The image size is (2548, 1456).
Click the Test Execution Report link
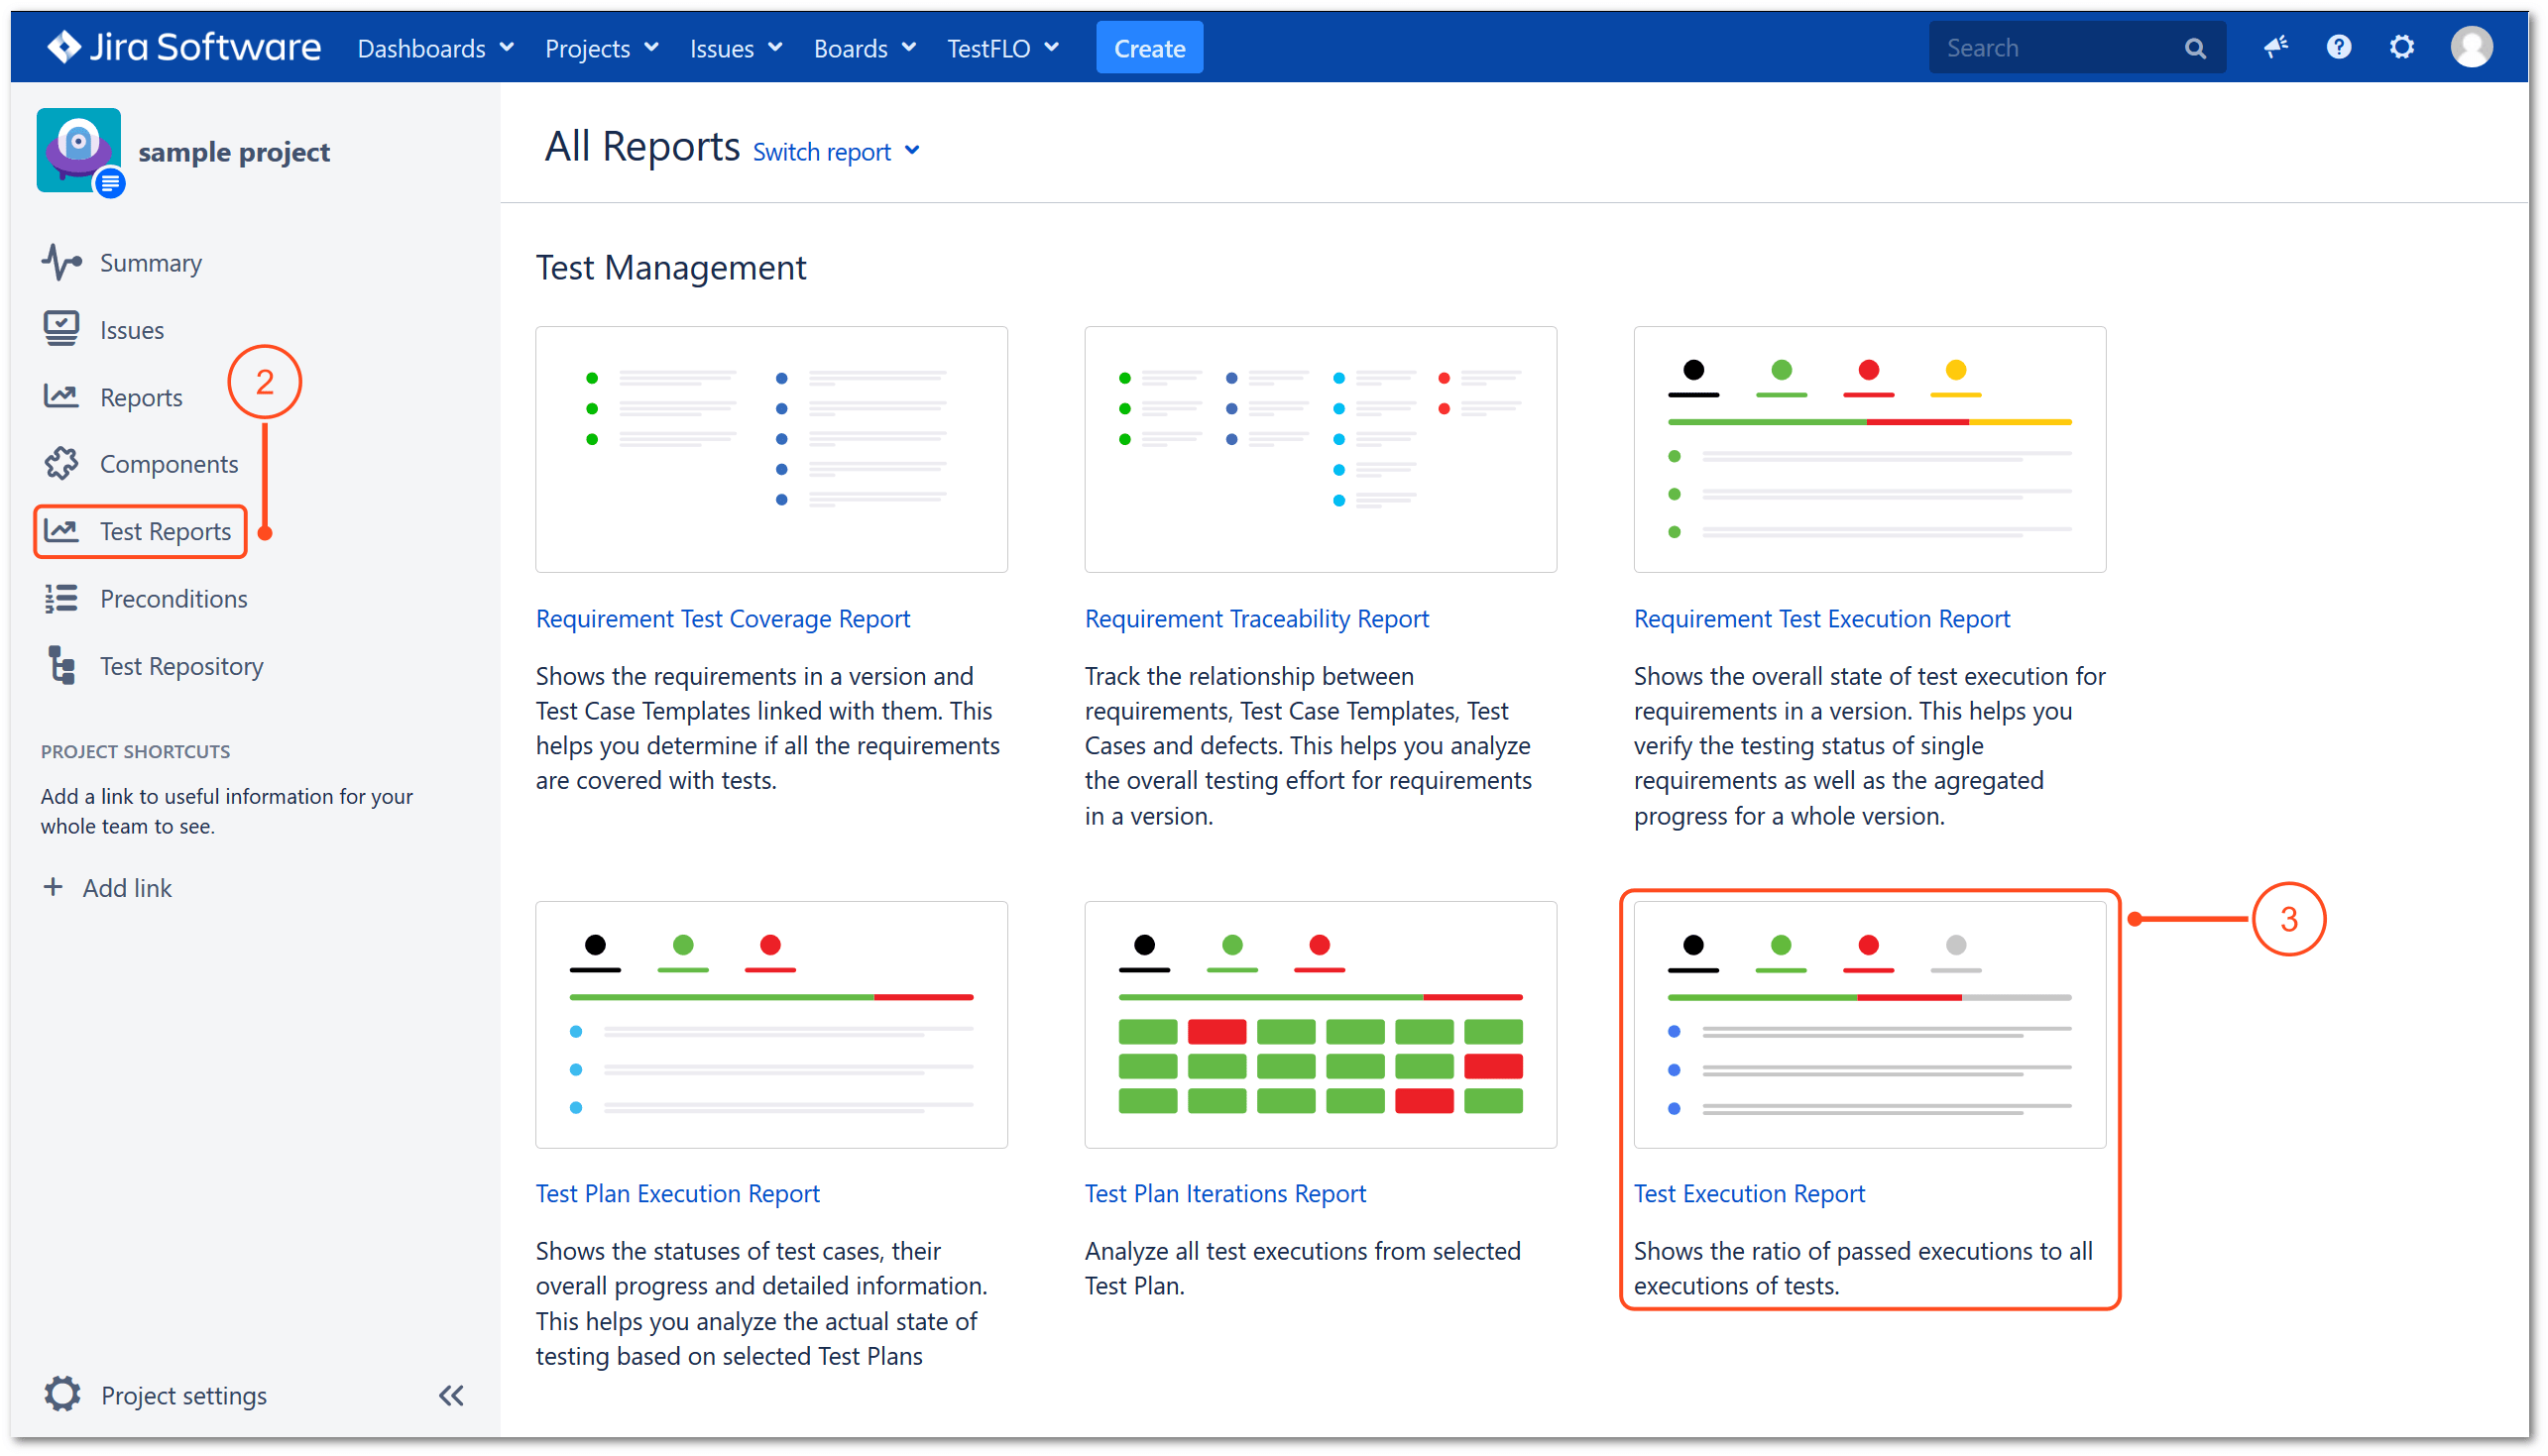pos(1747,1193)
